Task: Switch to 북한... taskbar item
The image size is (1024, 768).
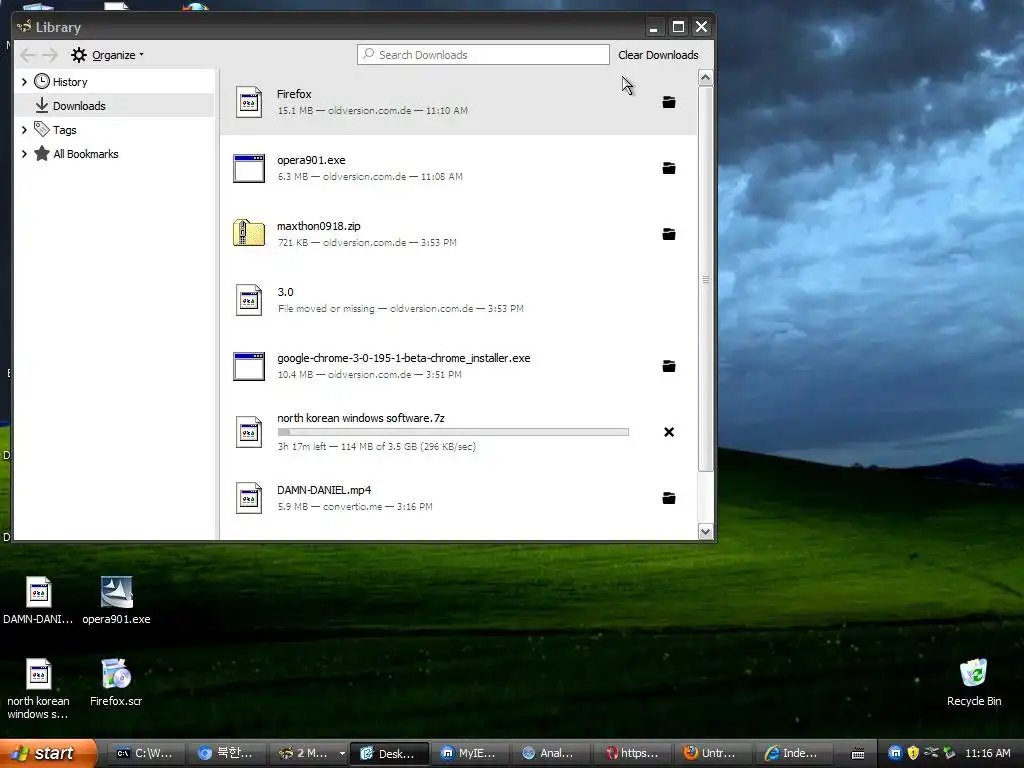Action: click(226, 753)
